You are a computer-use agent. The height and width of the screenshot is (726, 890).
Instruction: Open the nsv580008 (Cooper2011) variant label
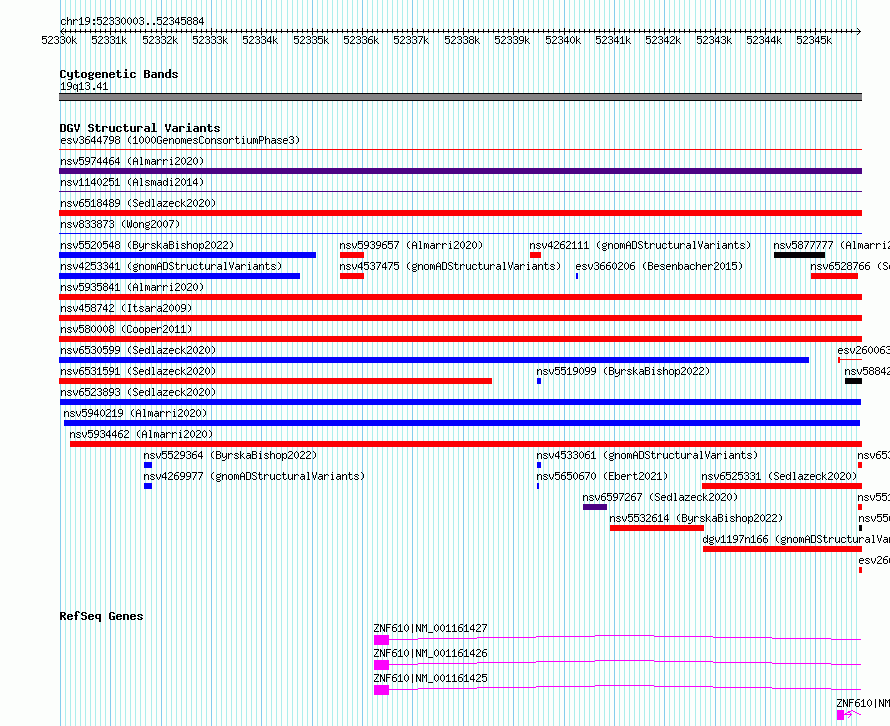(126, 329)
